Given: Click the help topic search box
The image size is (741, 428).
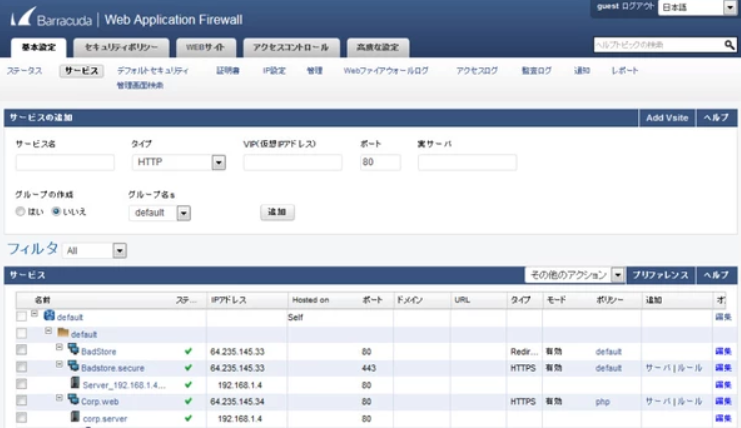Looking at the screenshot, I should coord(659,45).
